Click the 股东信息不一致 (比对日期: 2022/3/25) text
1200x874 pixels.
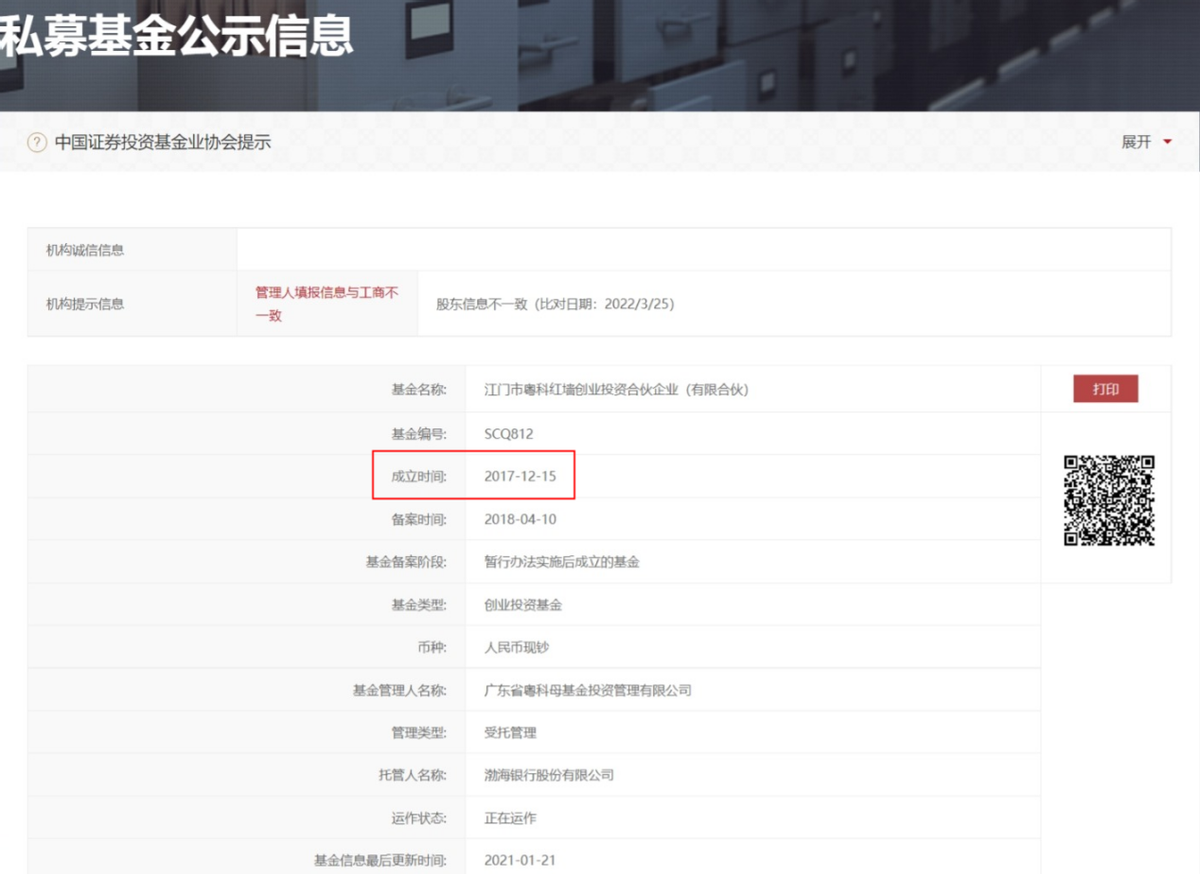pos(555,303)
